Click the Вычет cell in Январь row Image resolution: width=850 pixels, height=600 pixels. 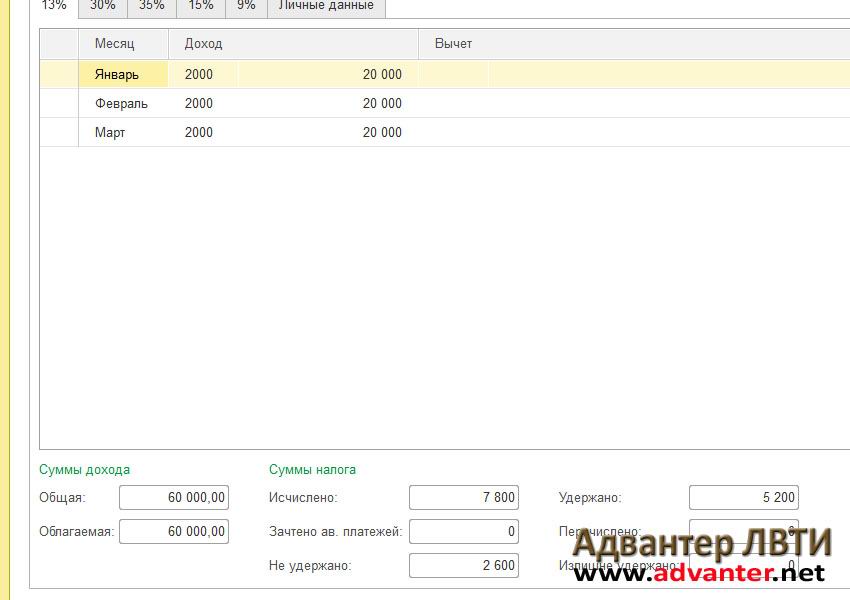click(634, 74)
